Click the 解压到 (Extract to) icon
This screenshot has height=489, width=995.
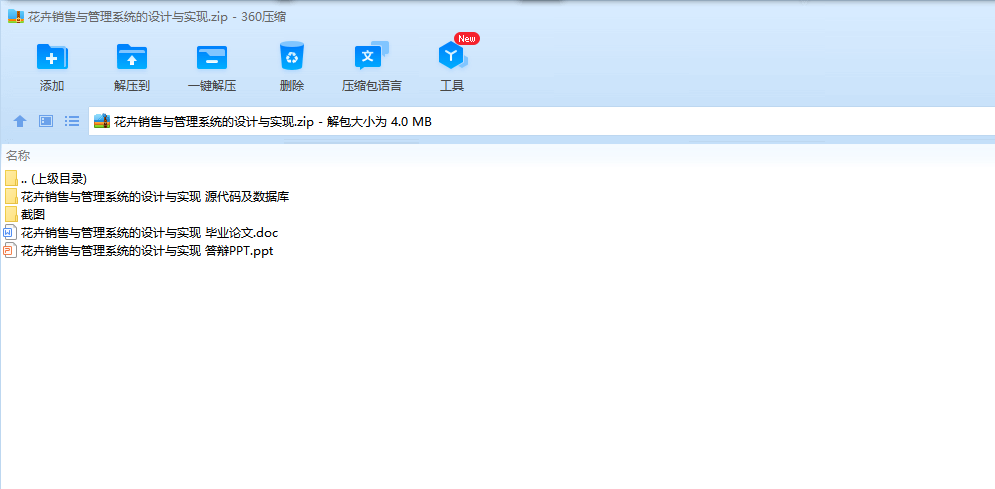(132, 57)
